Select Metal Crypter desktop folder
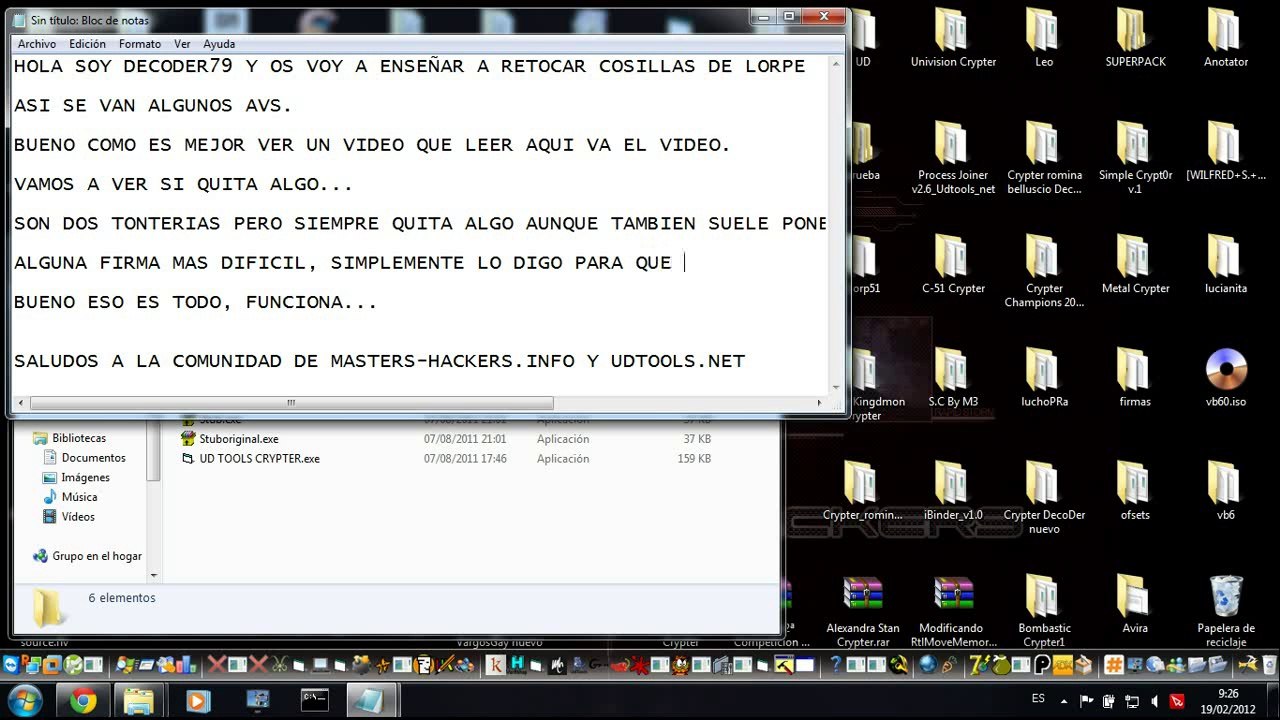 [1134, 265]
